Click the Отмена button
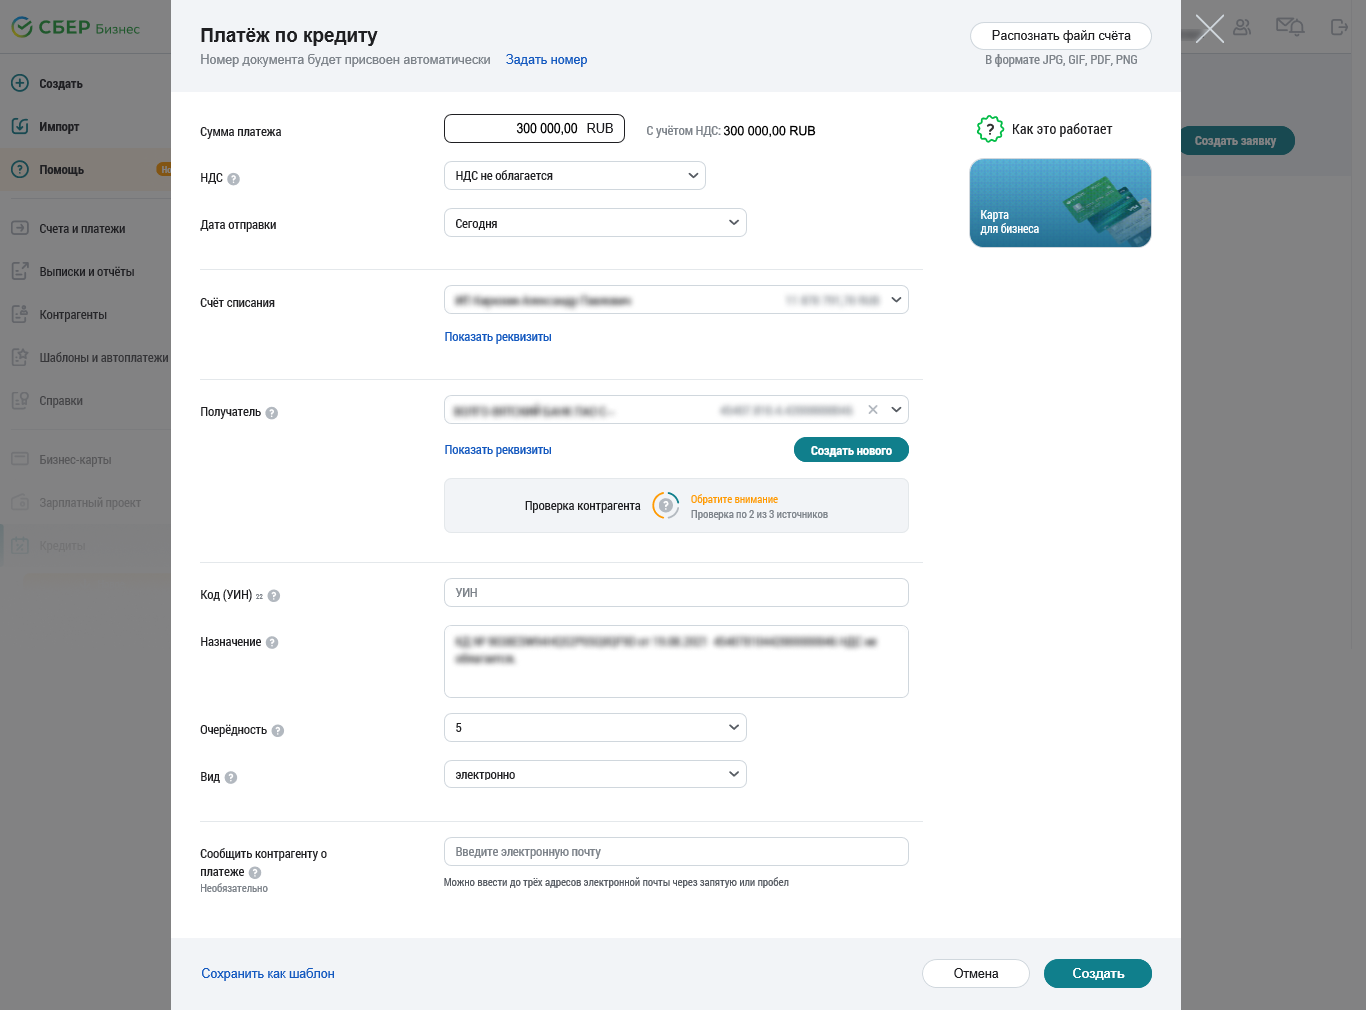The image size is (1366, 1010). 975,974
